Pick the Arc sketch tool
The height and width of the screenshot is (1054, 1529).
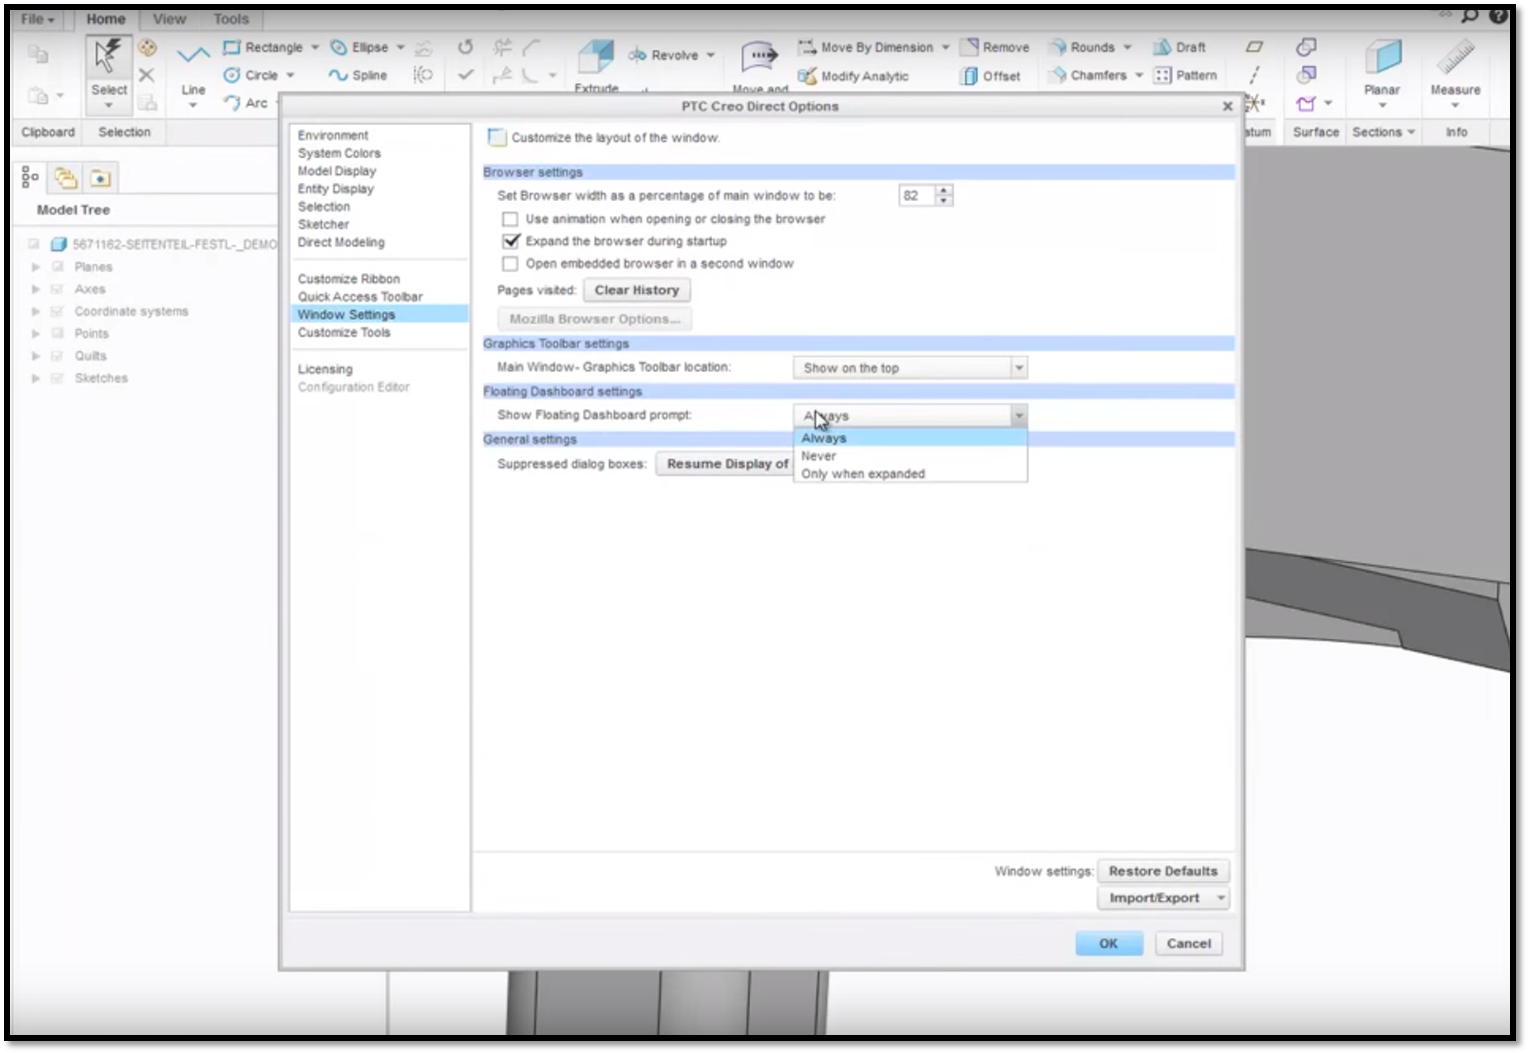click(246, 102)
